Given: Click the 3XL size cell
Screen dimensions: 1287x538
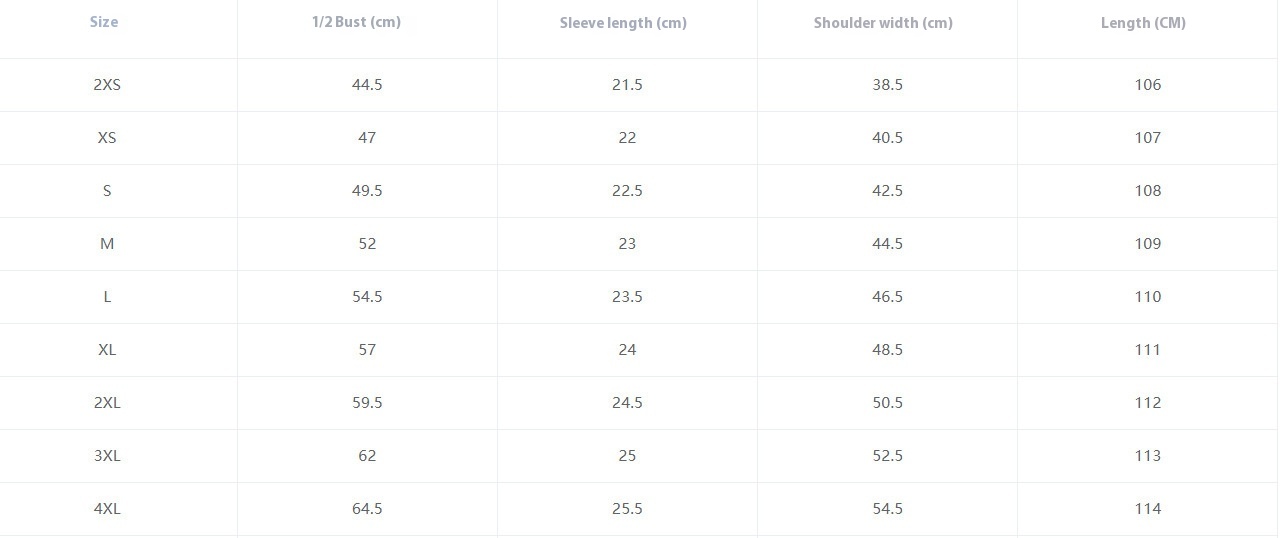Looking at the screenshot, I should click(x=107, y=456).
